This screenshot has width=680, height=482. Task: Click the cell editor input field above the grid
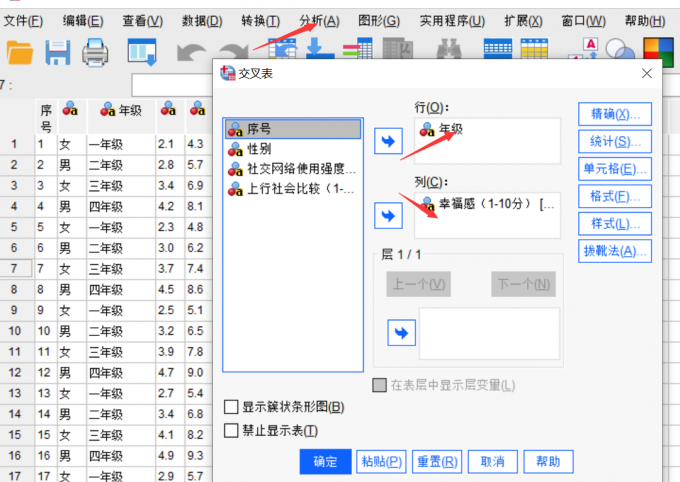172,85
